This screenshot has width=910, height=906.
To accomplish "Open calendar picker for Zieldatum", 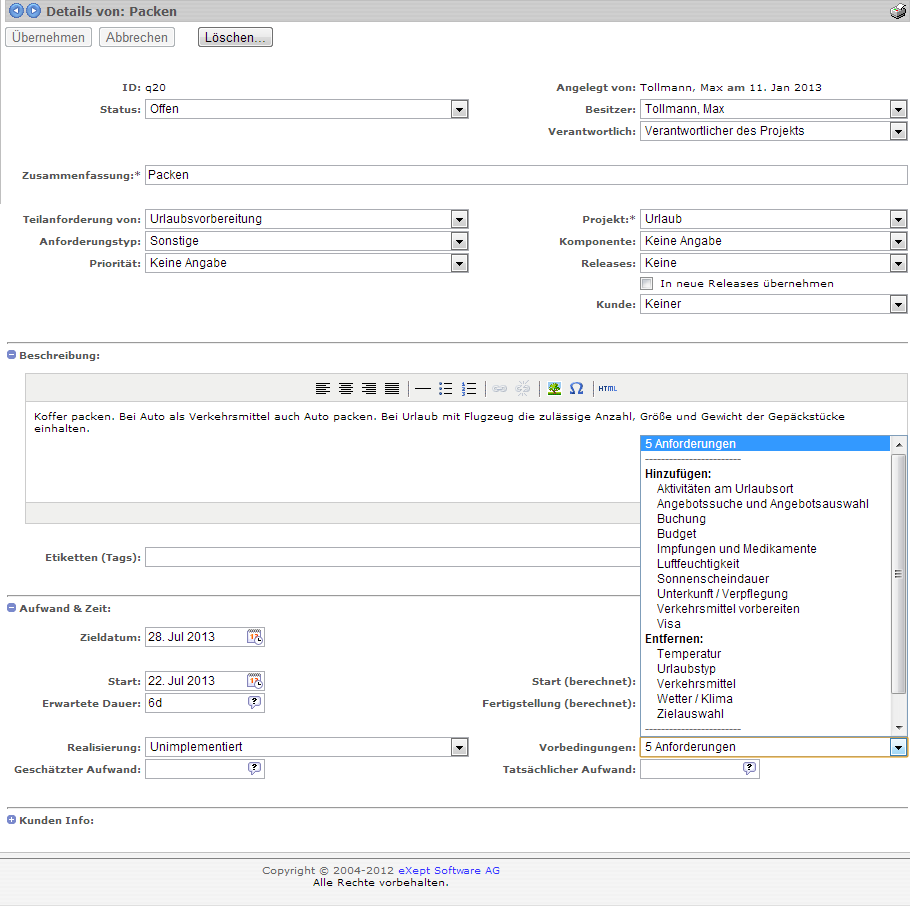I will [255, 637].
